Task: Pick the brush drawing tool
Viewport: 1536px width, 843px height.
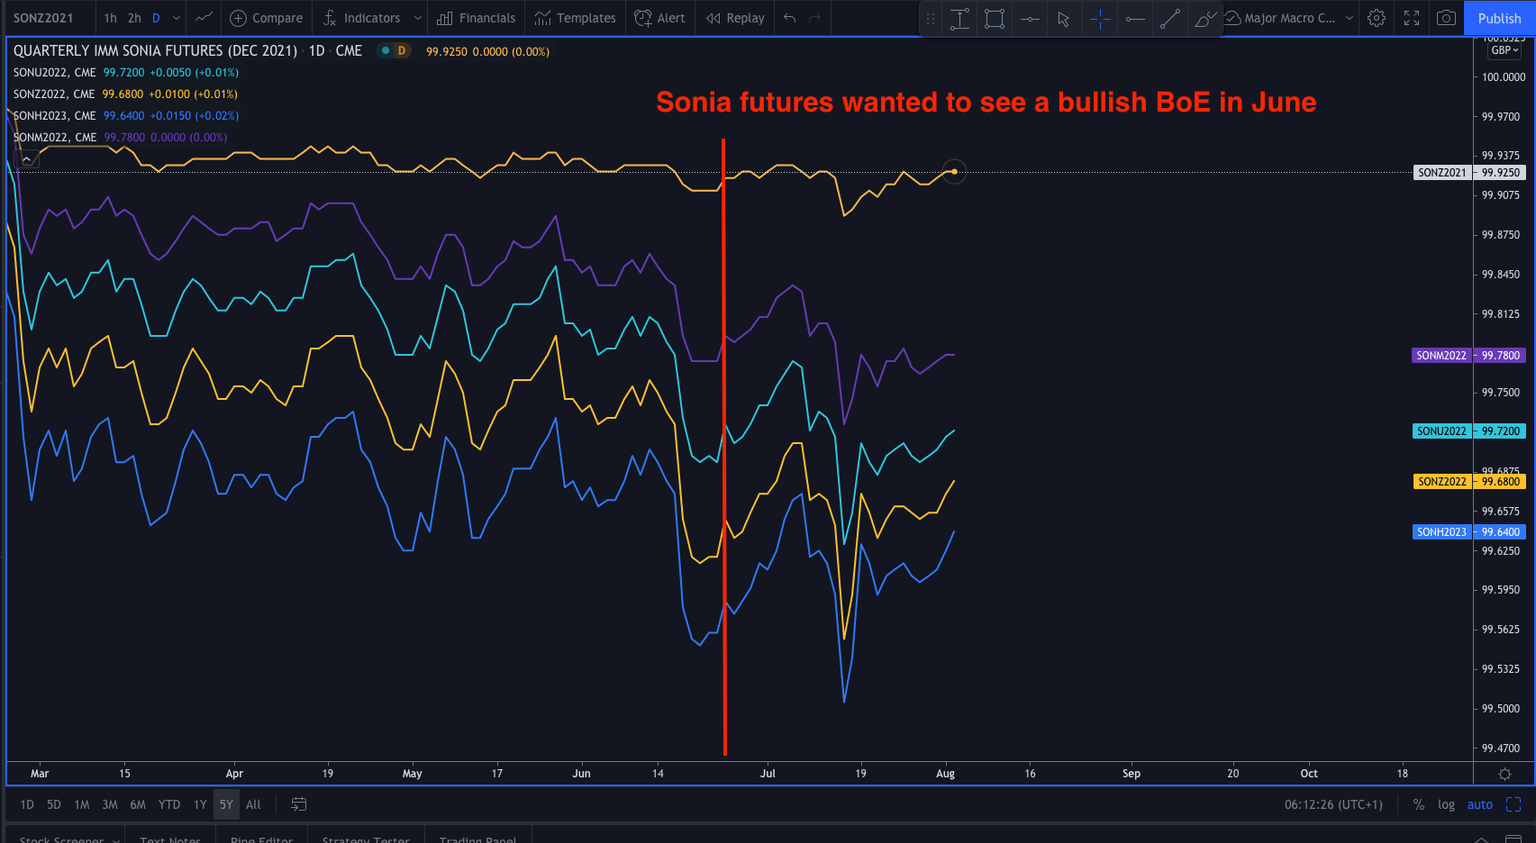Action: click(1205, 18)
